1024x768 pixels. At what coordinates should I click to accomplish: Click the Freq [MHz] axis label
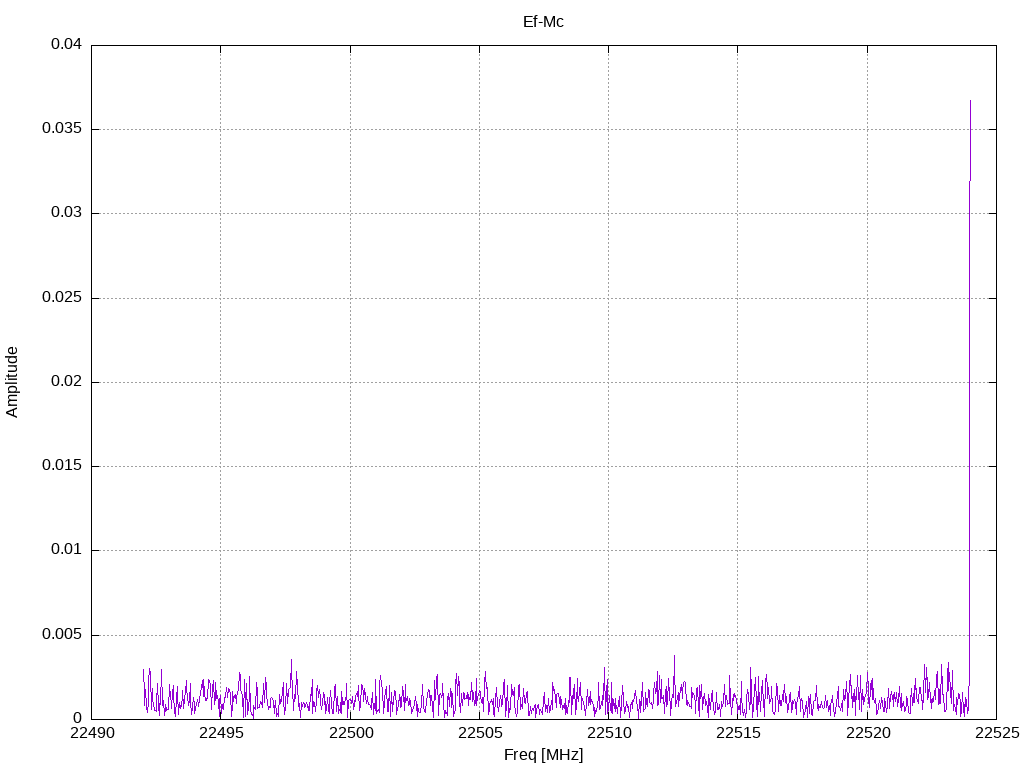tap(543, 755)
